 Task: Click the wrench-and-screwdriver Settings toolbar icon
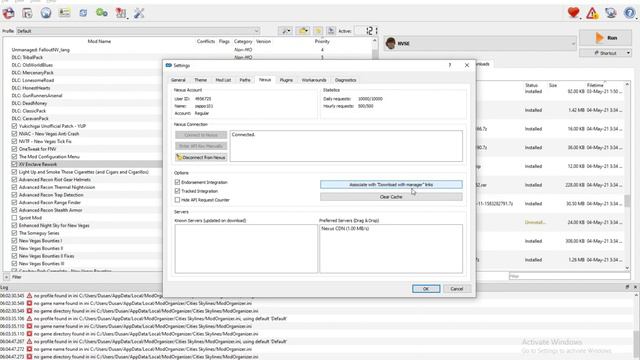[139, 13]
